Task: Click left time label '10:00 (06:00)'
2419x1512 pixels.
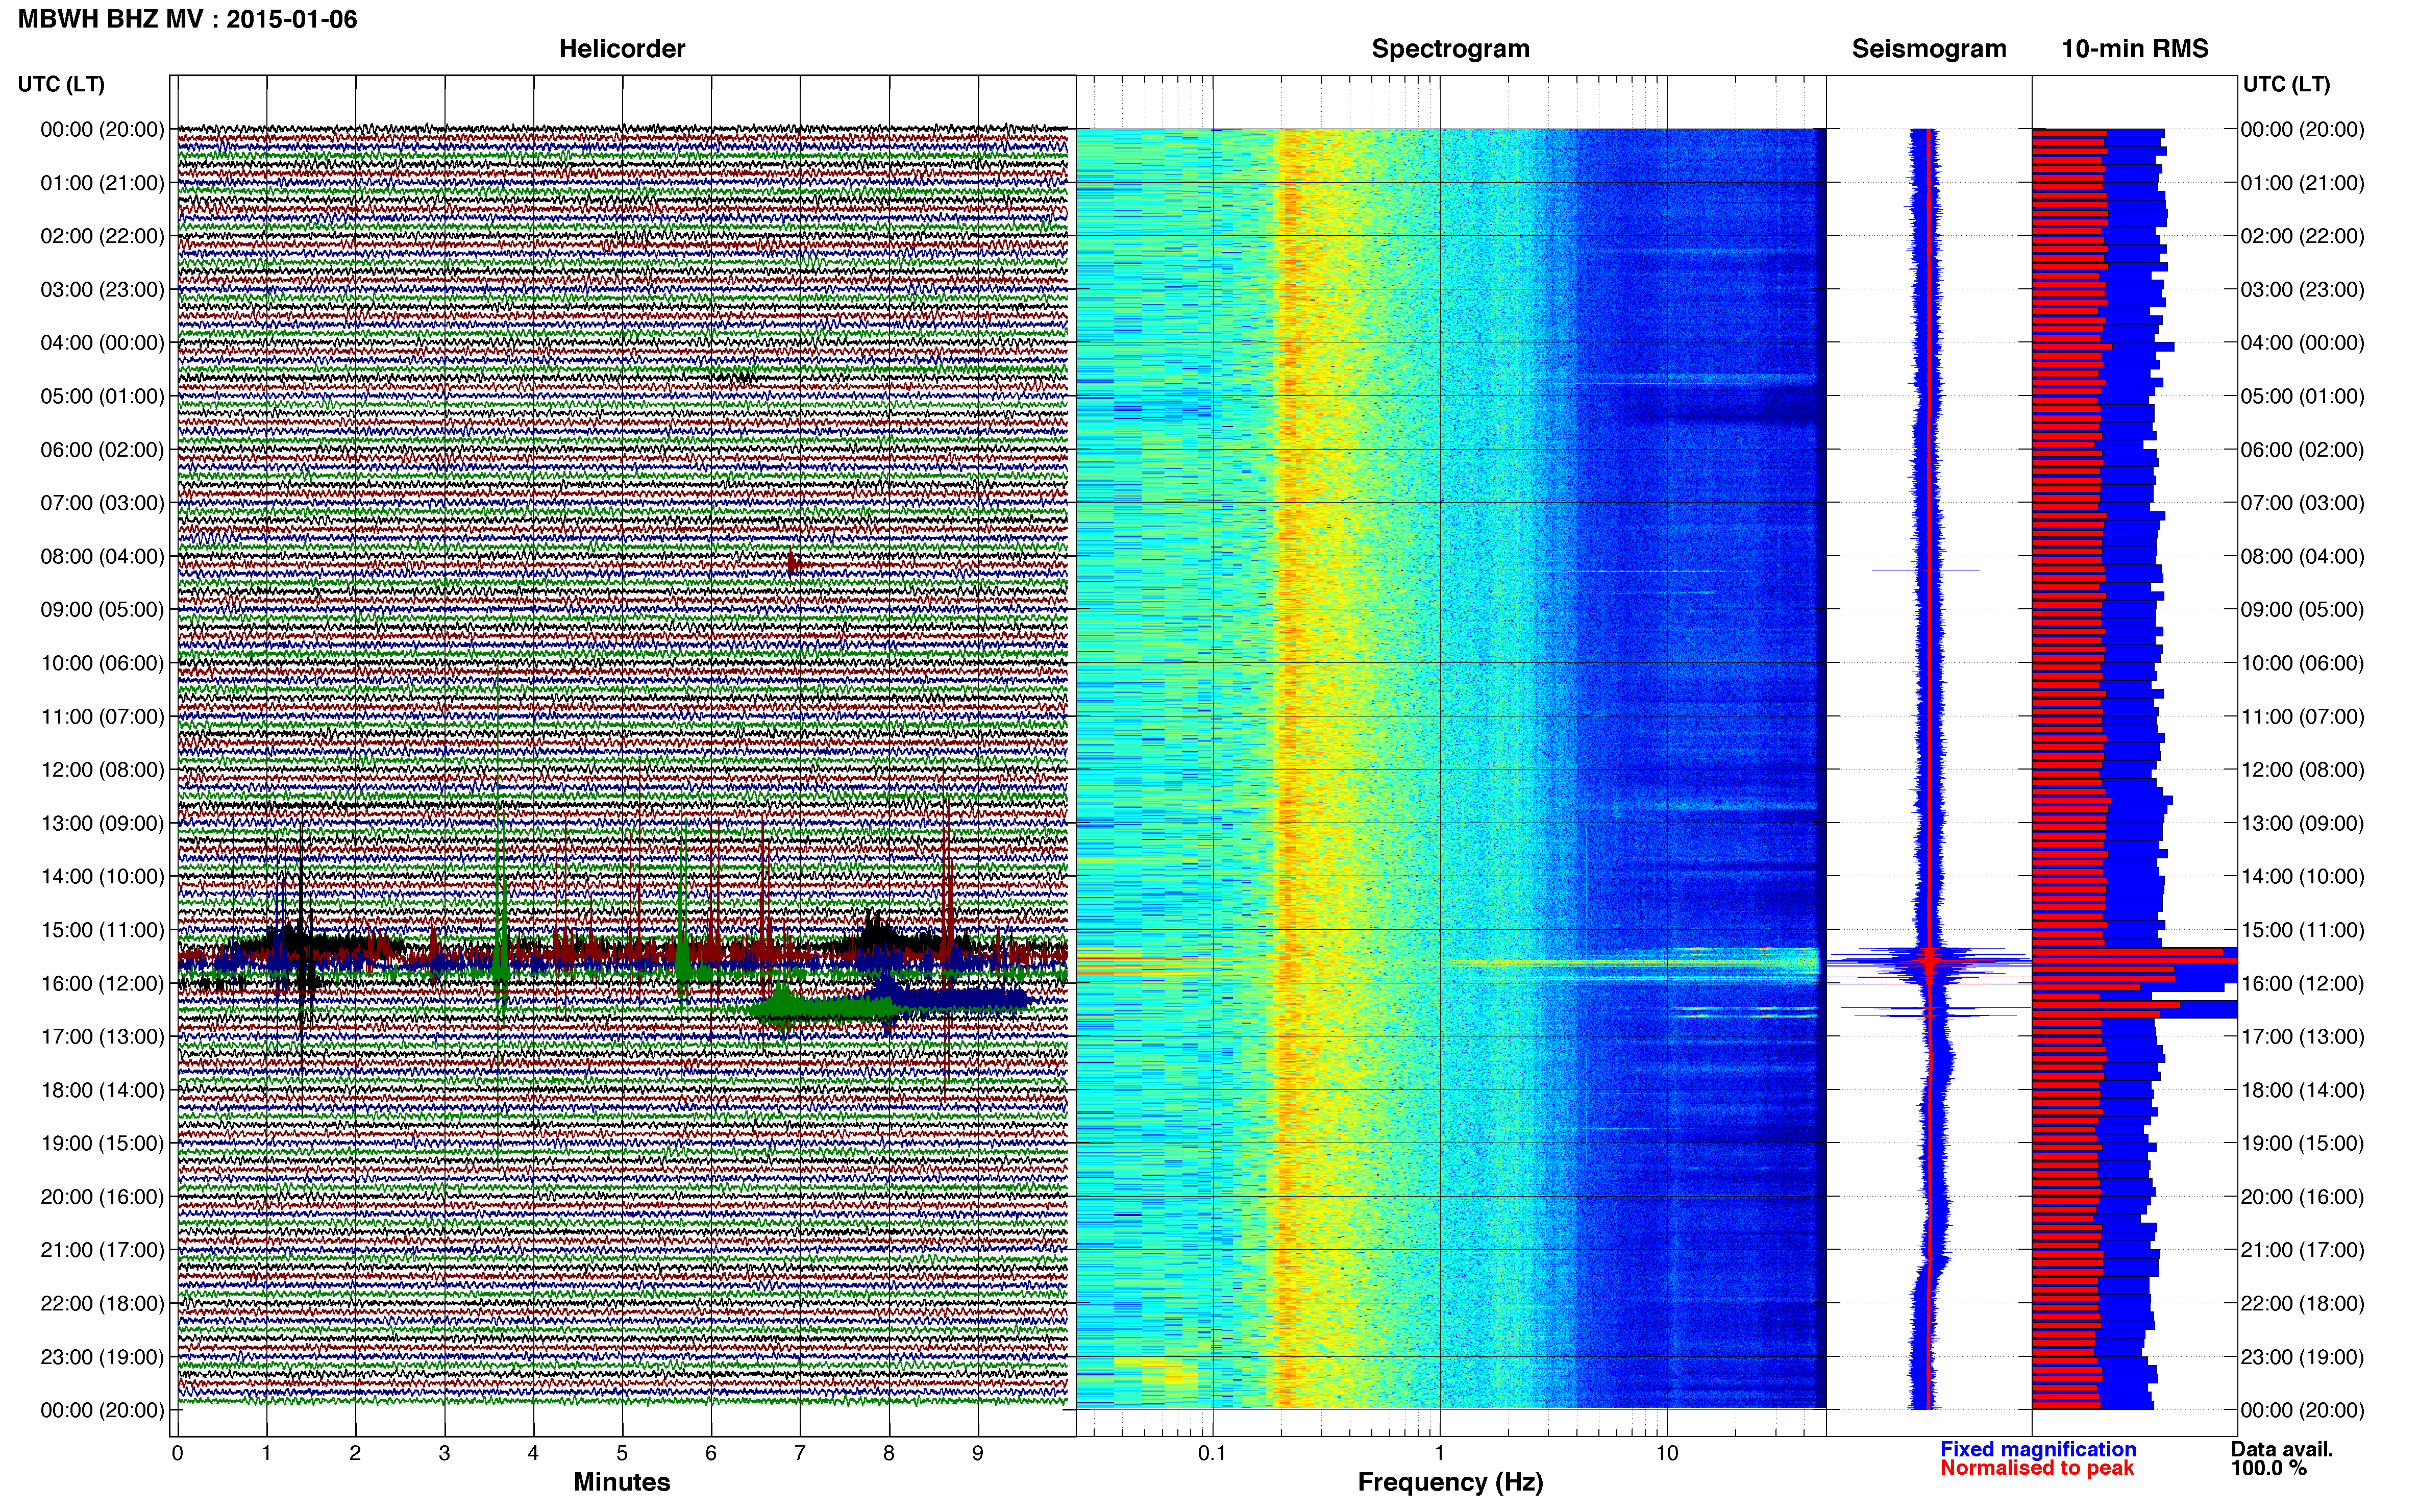Action: [102, 663]
